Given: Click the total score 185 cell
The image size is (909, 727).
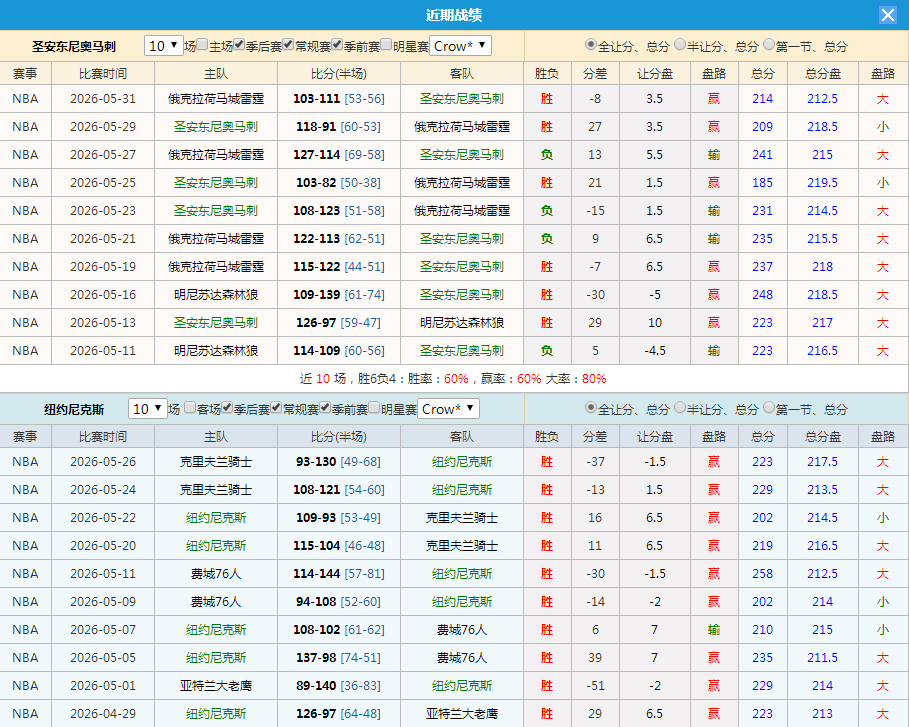Looking at the screenshot, I should pyautogui.click(x=762, y=183).
